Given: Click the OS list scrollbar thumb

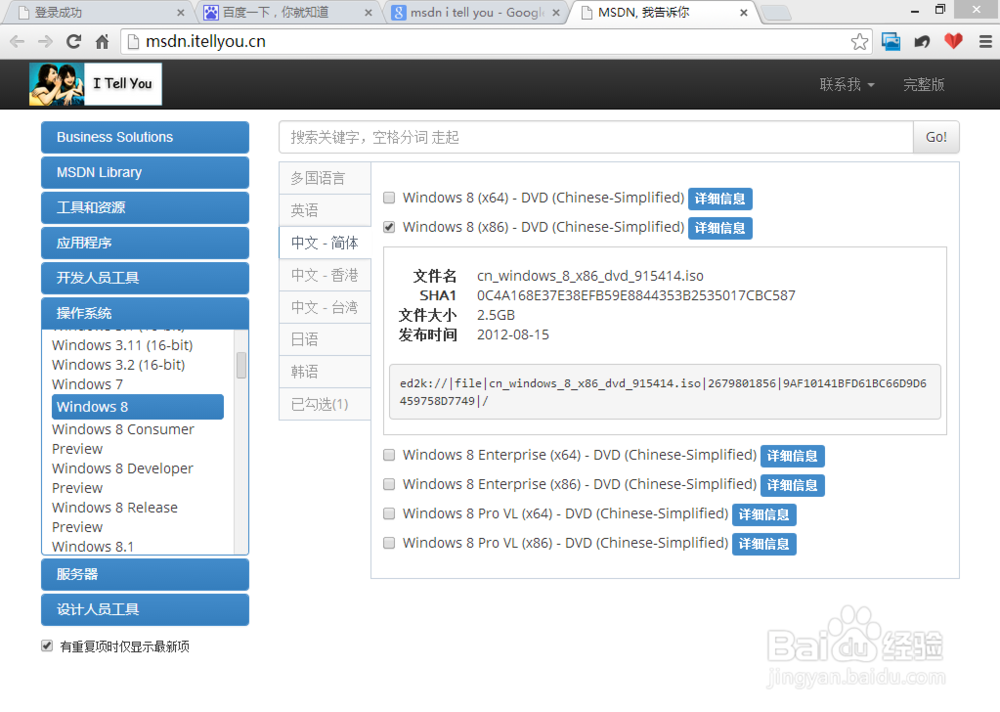Looking at the screenshot, I should [241, 366].
